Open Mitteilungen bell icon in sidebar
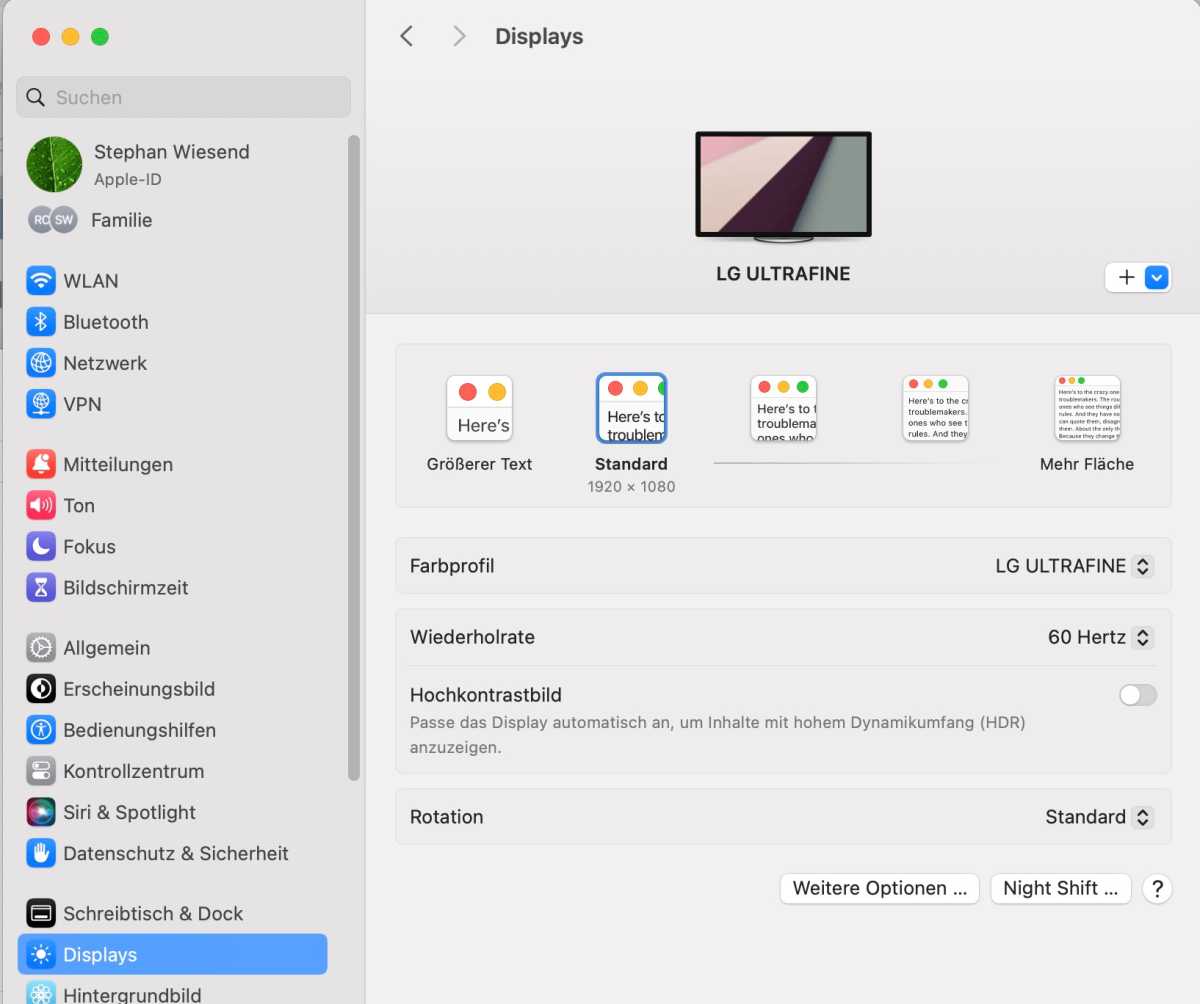 [41, 464]
